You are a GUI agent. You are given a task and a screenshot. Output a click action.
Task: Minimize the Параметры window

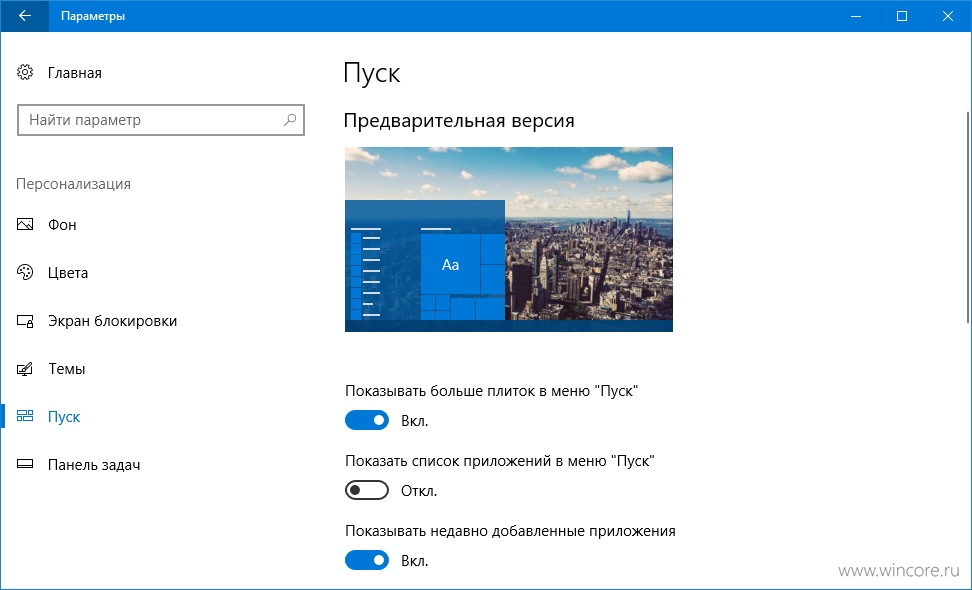coord(857,16)
